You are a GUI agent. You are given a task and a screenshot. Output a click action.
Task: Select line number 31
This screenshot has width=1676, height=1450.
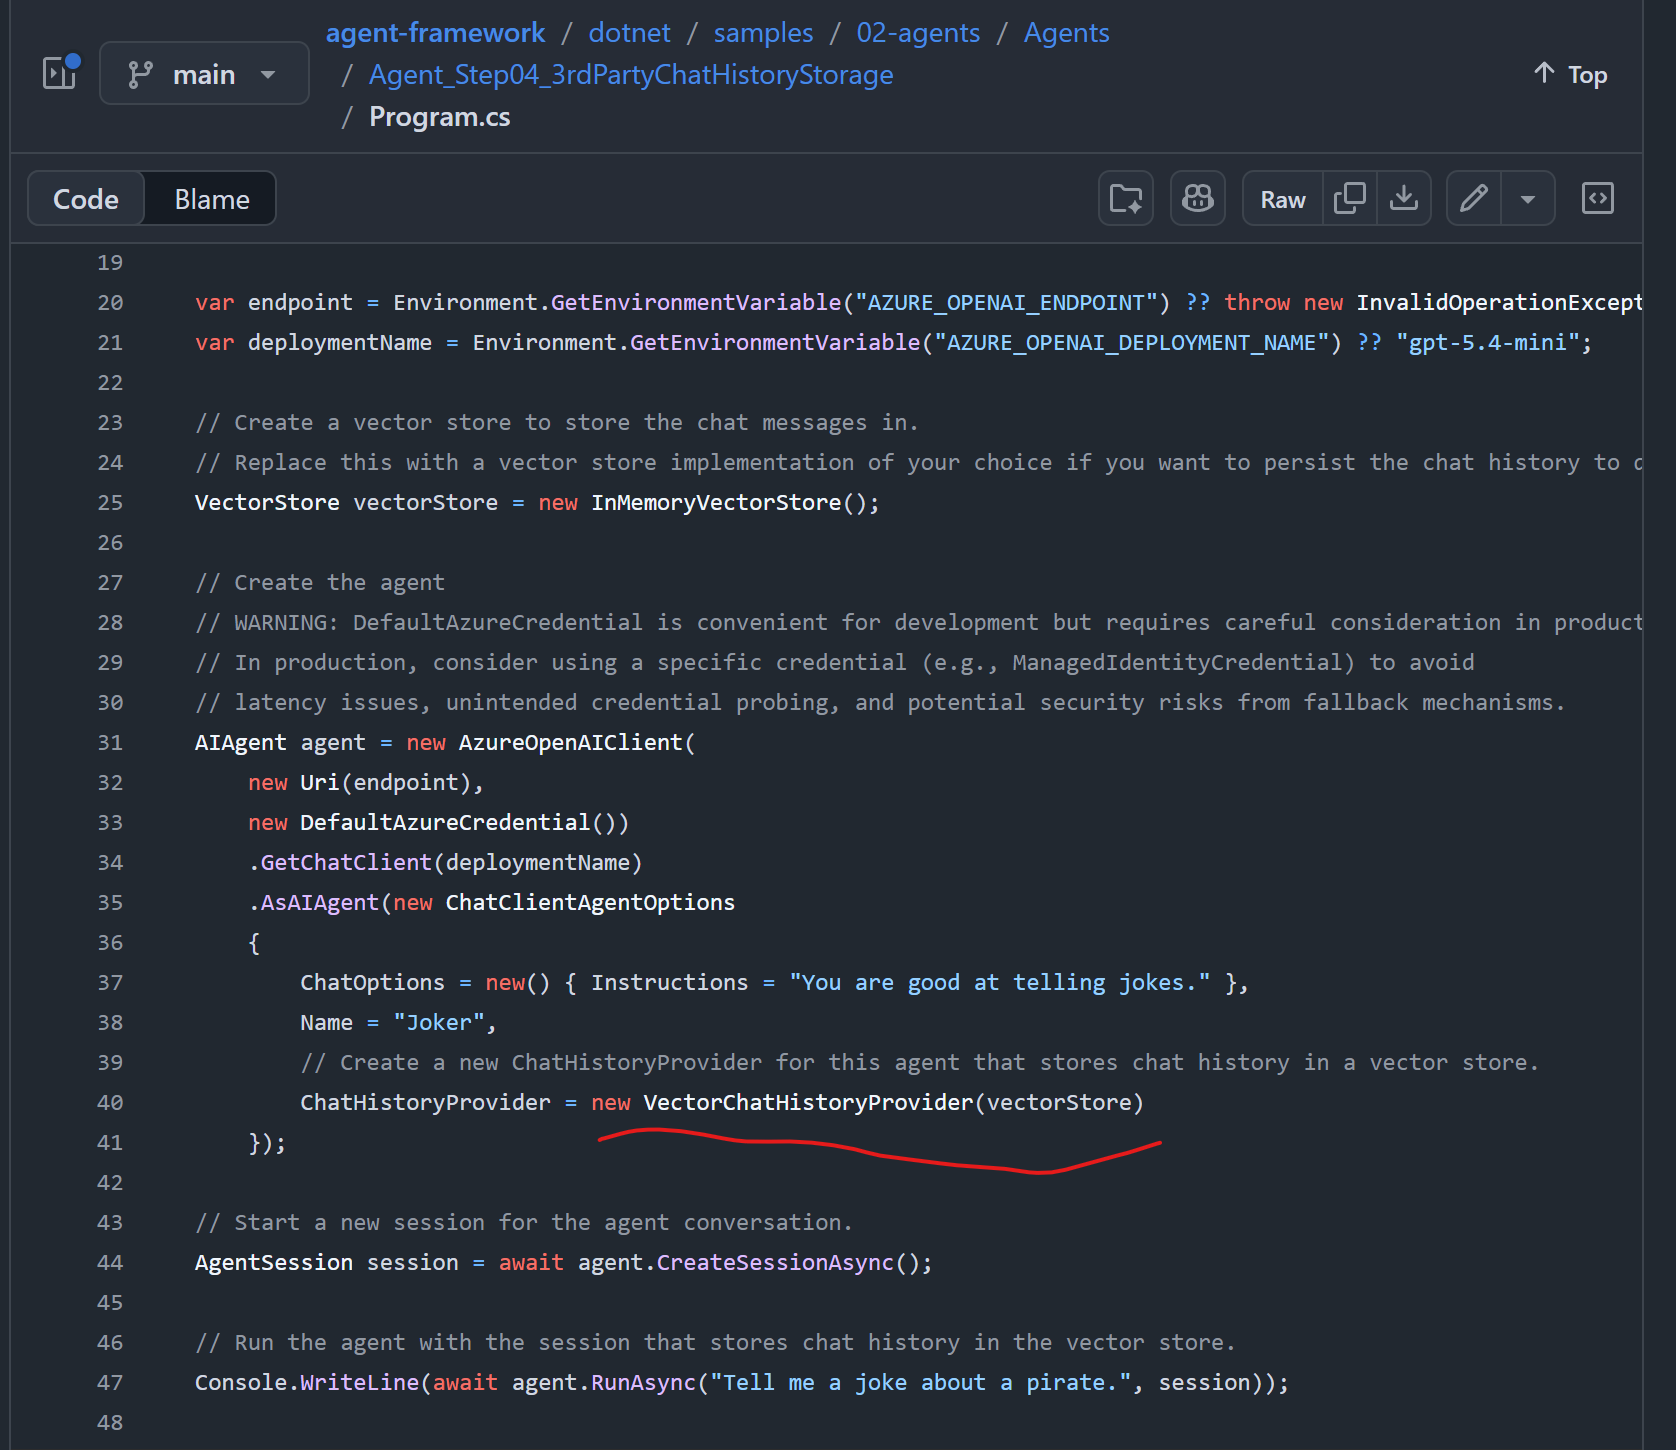coord(110,742)
